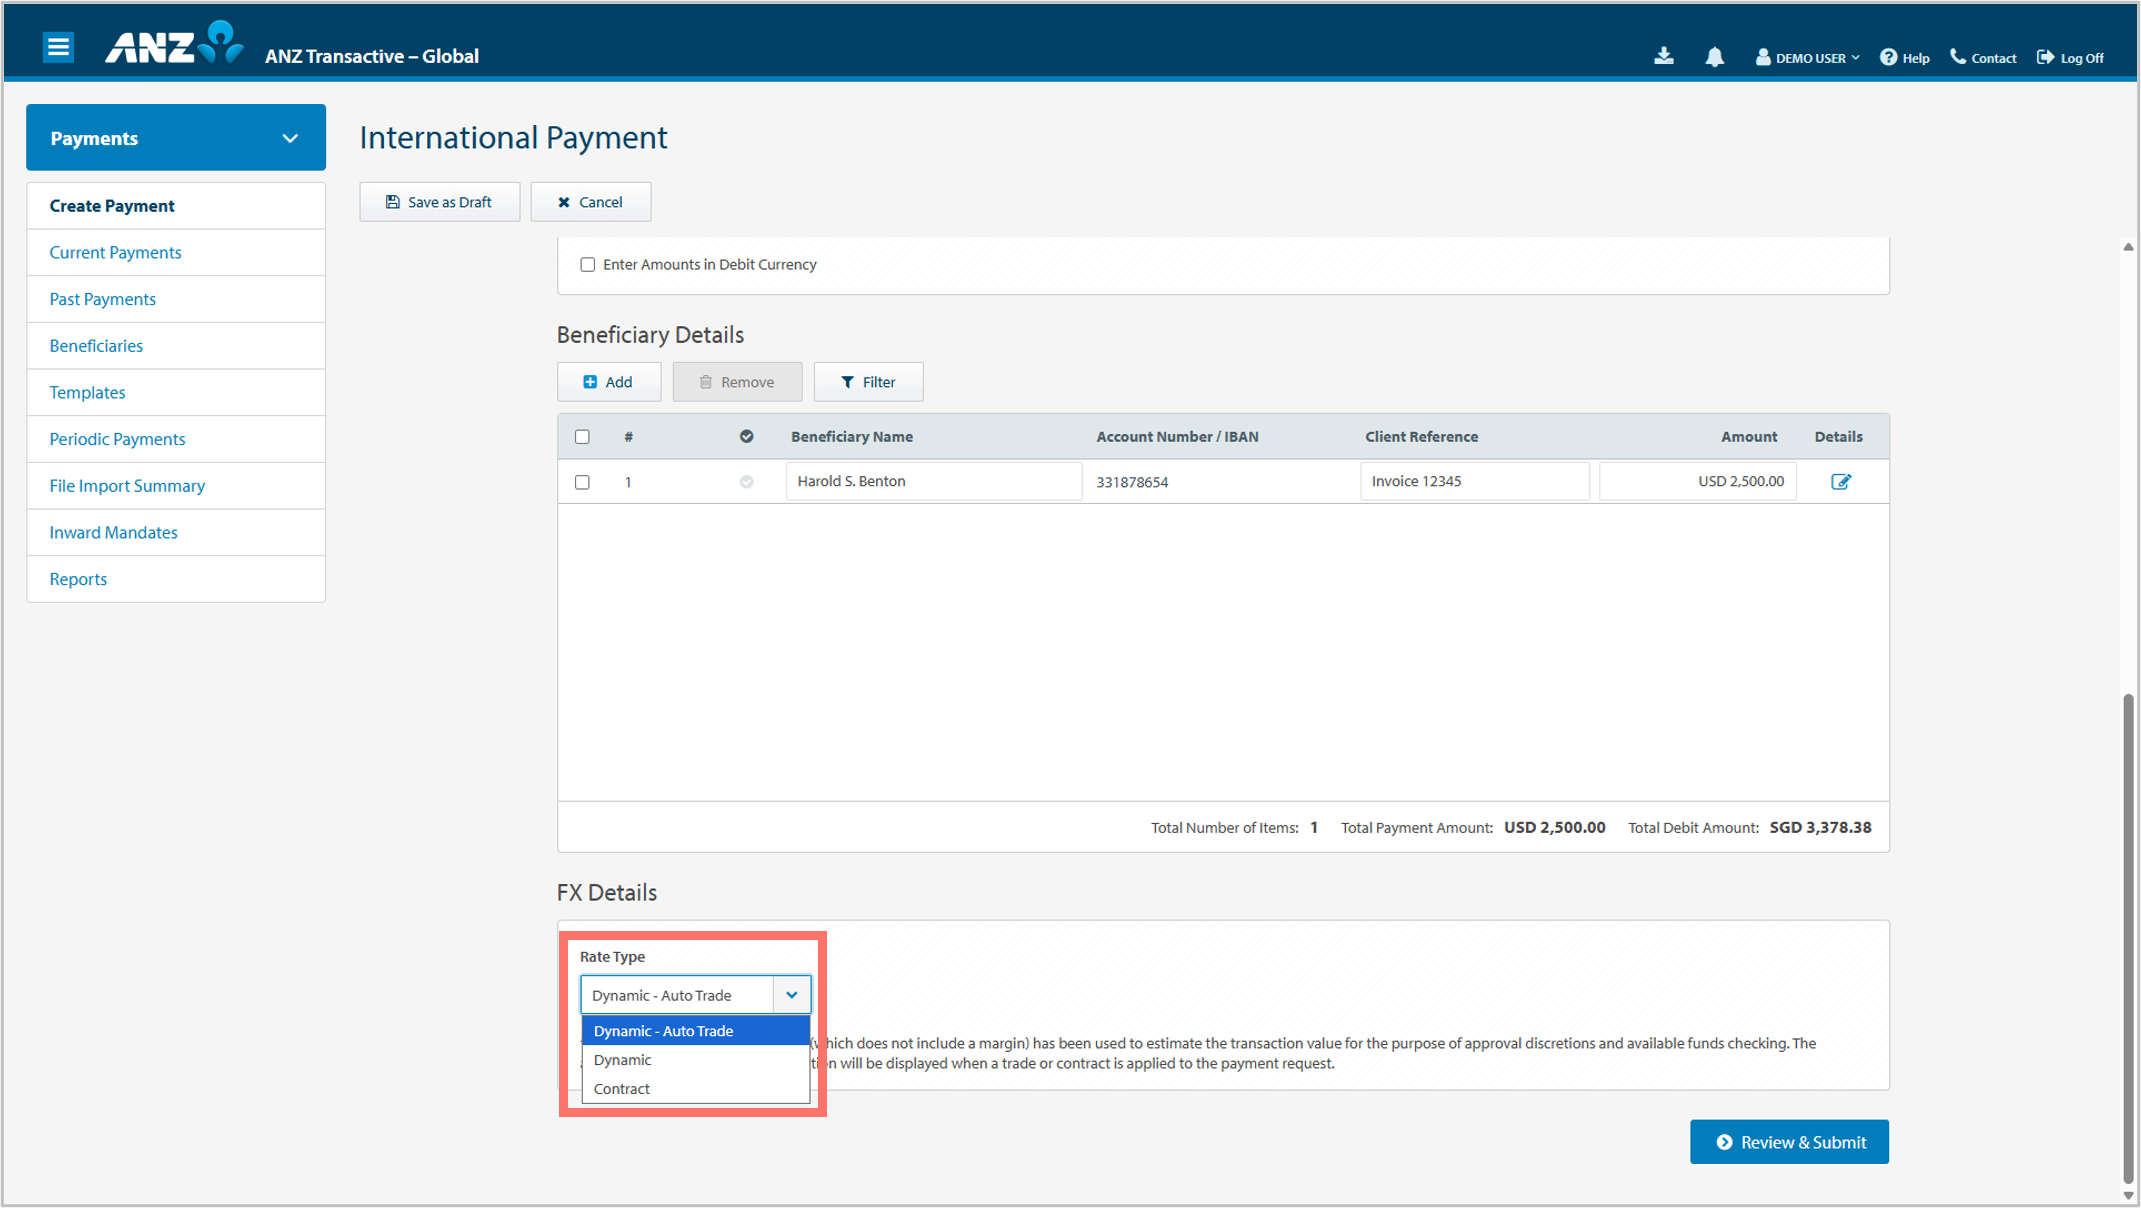The width and height of the screenshot is (2141, 1208).
Task: Choose Dynamic rate type option
Action: [x=622, y=1060]
